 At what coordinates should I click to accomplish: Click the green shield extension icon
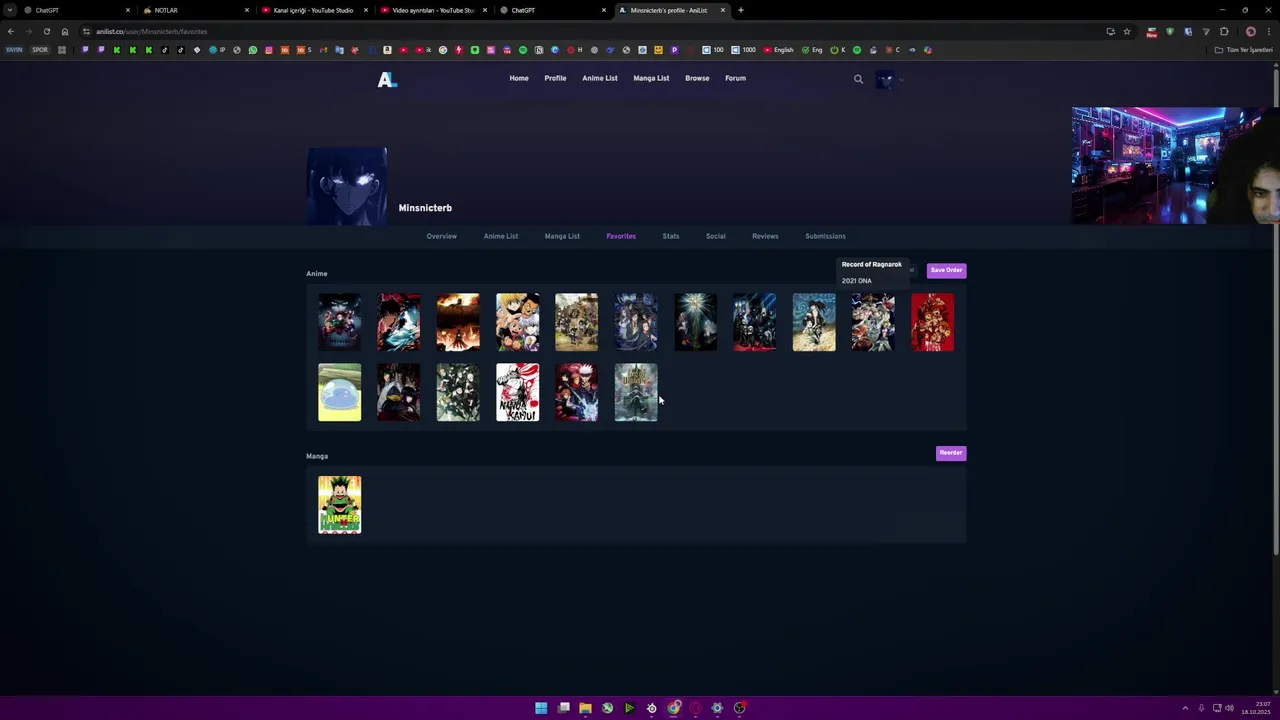pyautogui.click(x=1170, y=31)
